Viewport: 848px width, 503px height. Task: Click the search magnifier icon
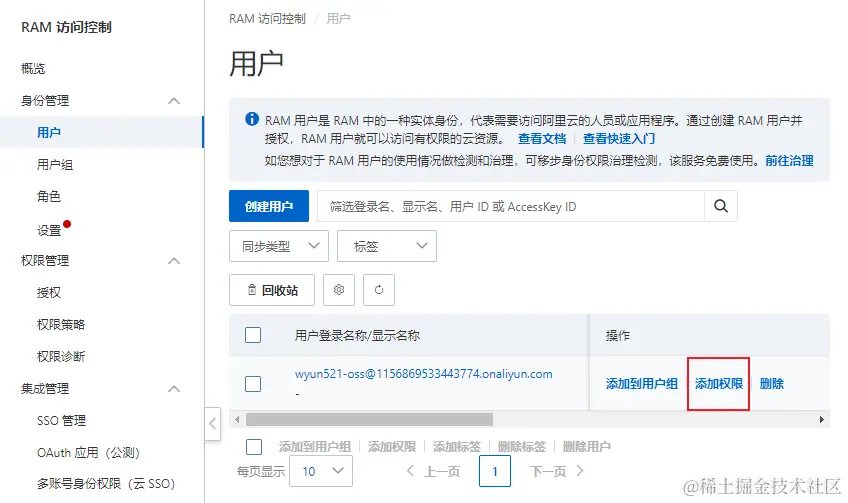720,206
